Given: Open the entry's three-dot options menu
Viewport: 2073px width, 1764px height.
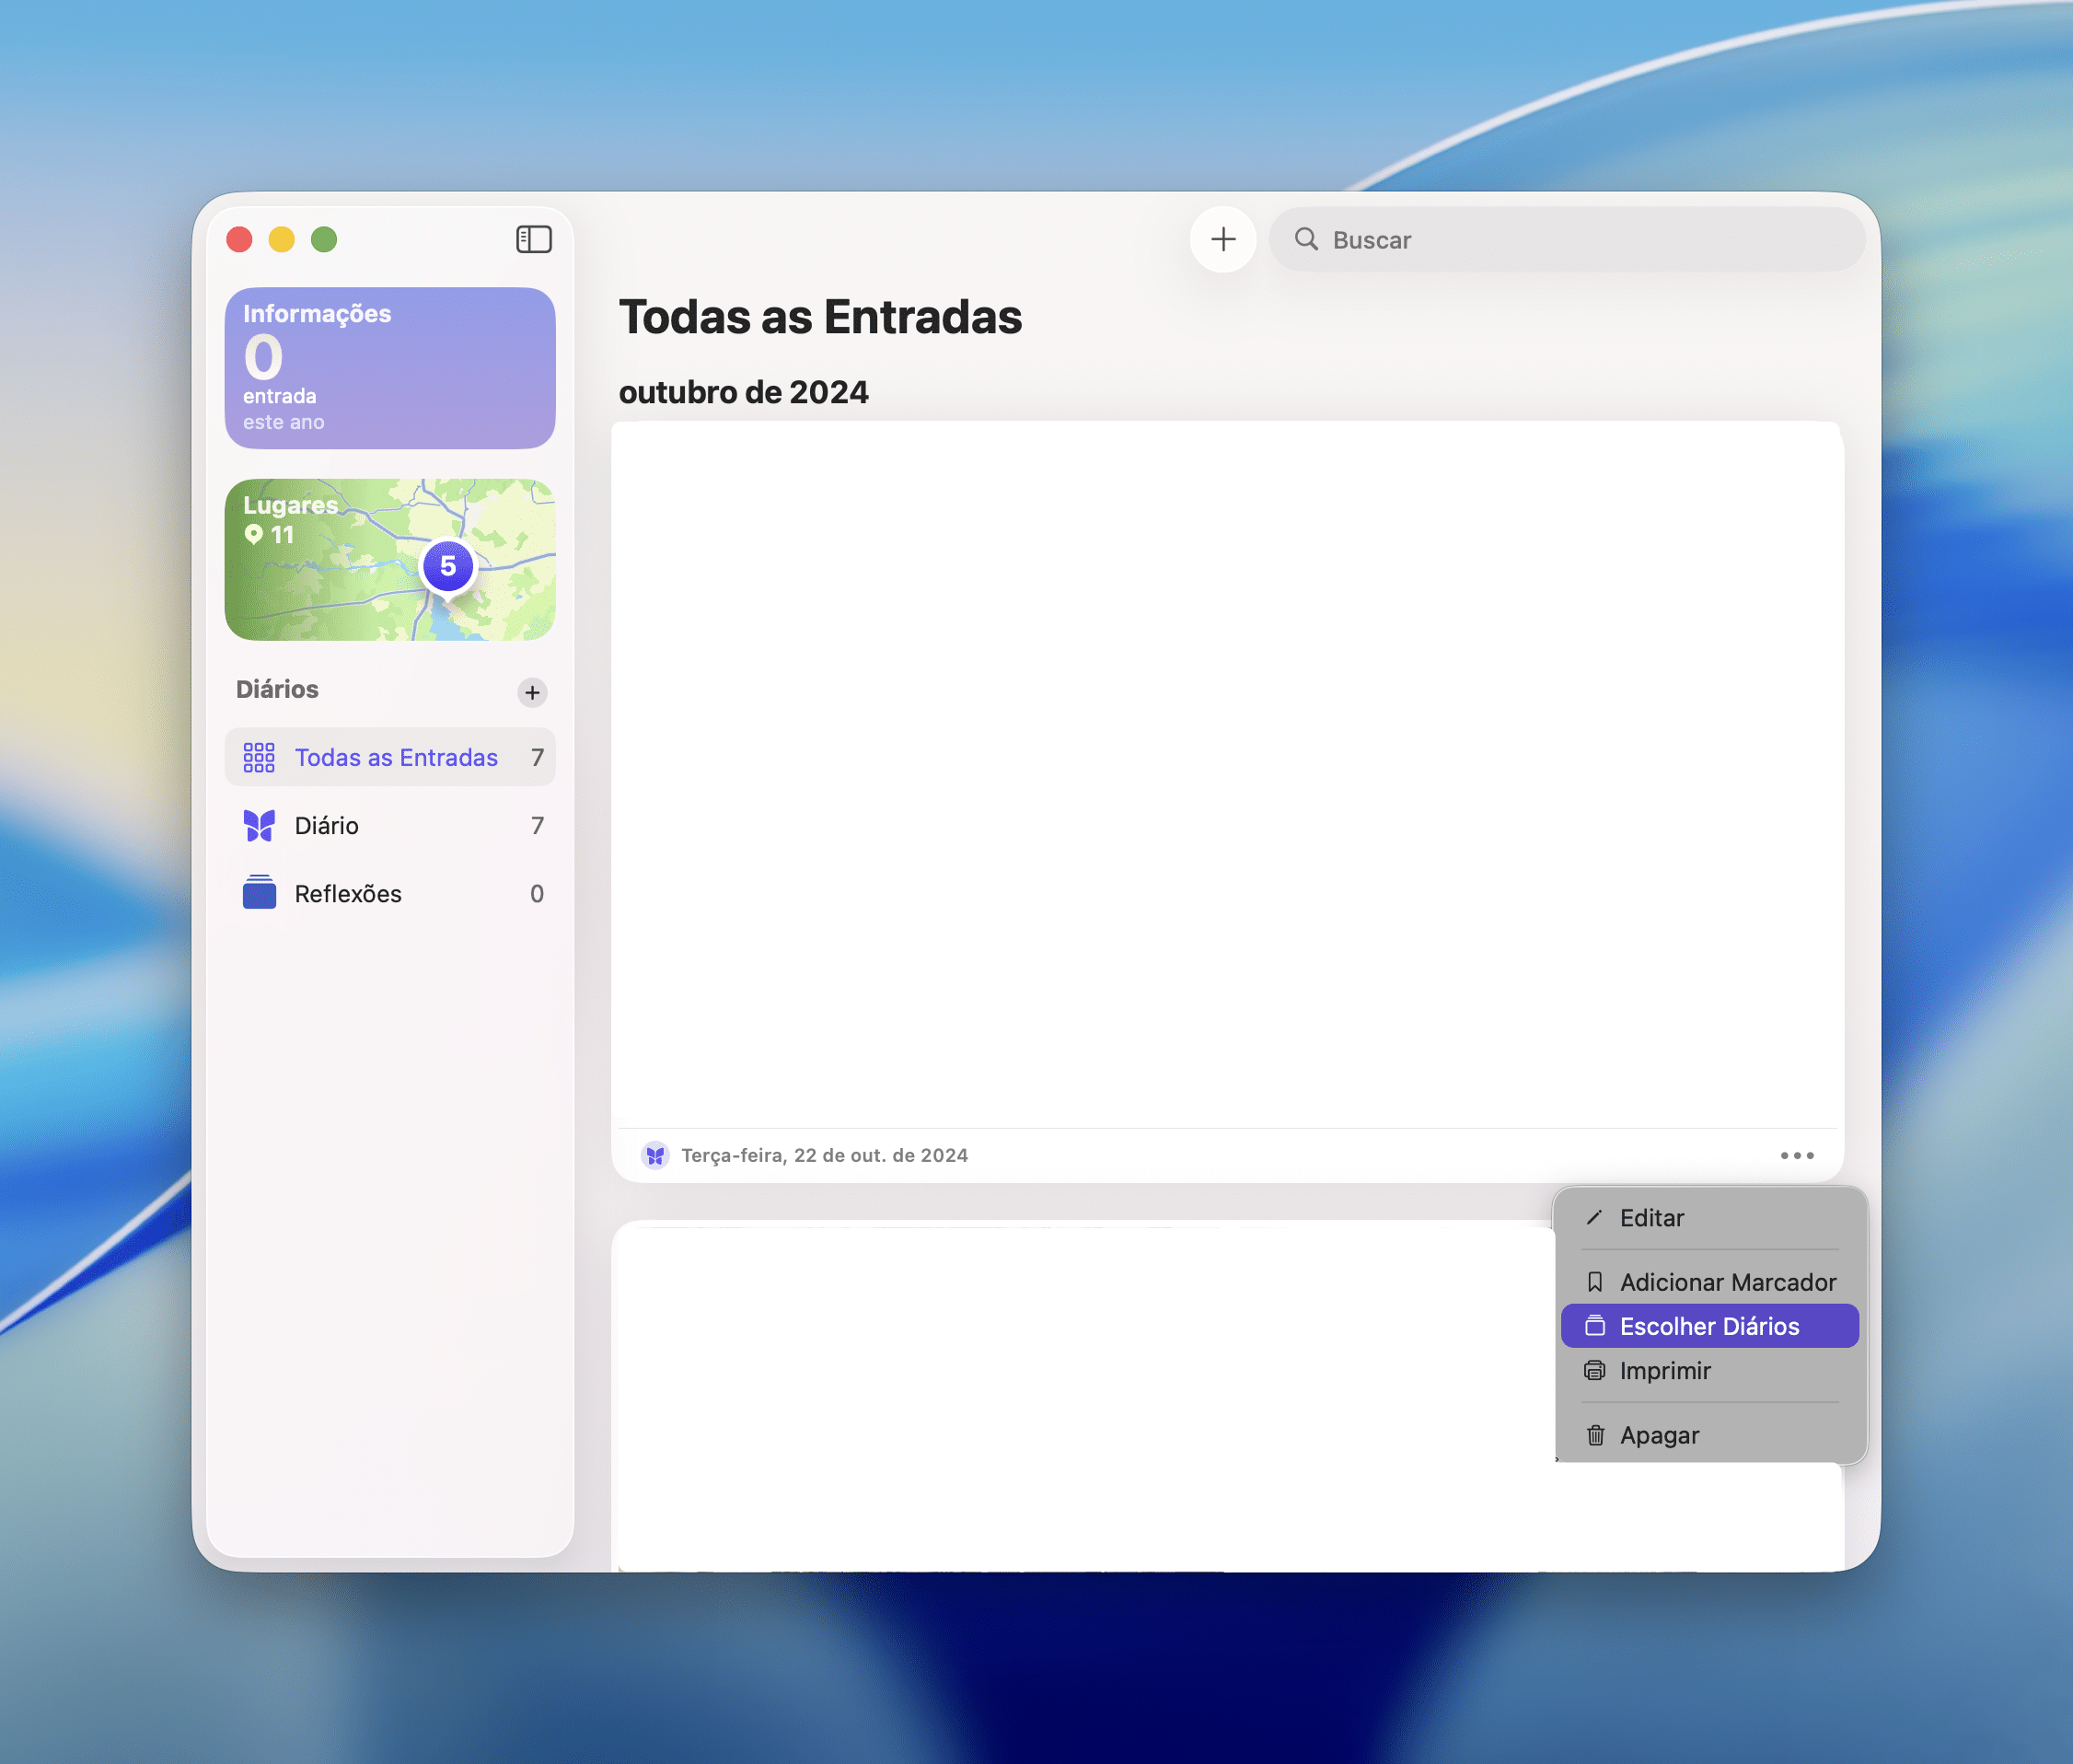Looking at the screenshot, I should click(1796, 1155).
